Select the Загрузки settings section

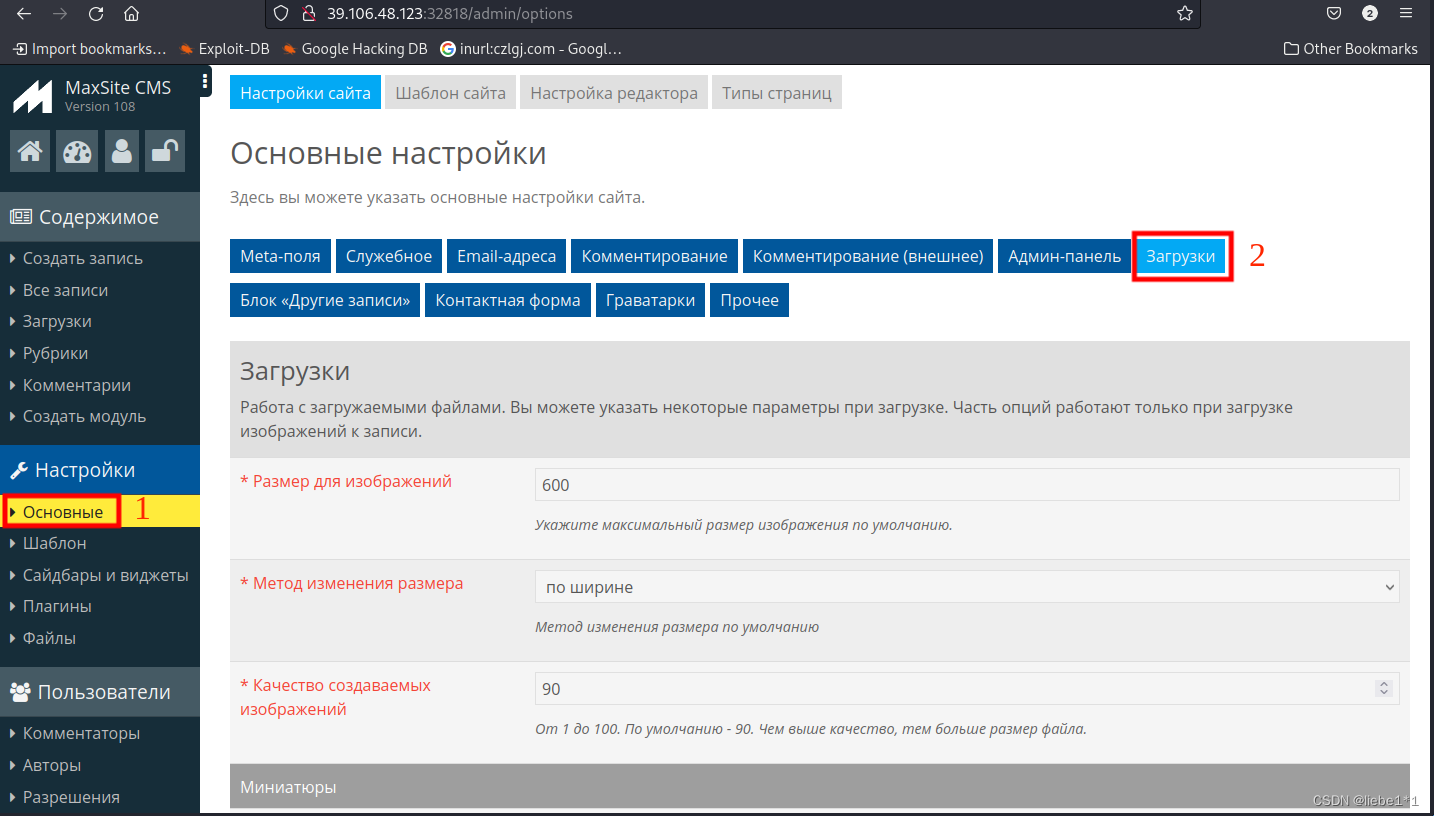1181,256
